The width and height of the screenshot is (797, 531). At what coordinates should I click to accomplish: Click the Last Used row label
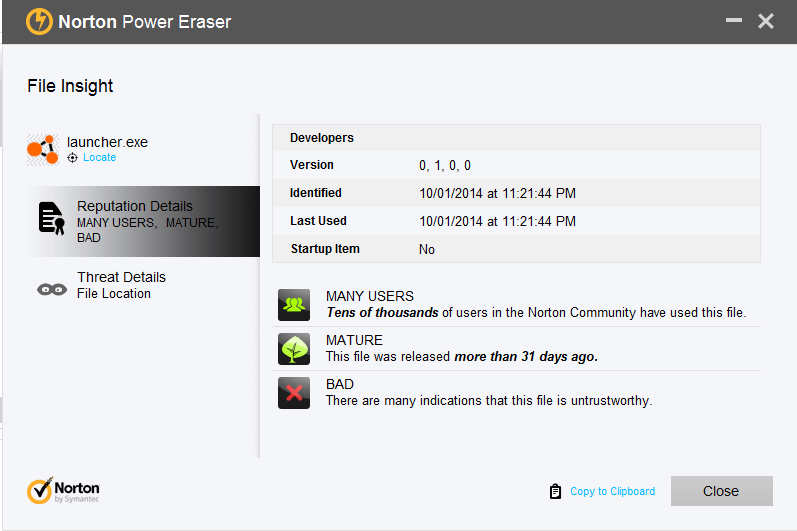[x=318, y=221]
